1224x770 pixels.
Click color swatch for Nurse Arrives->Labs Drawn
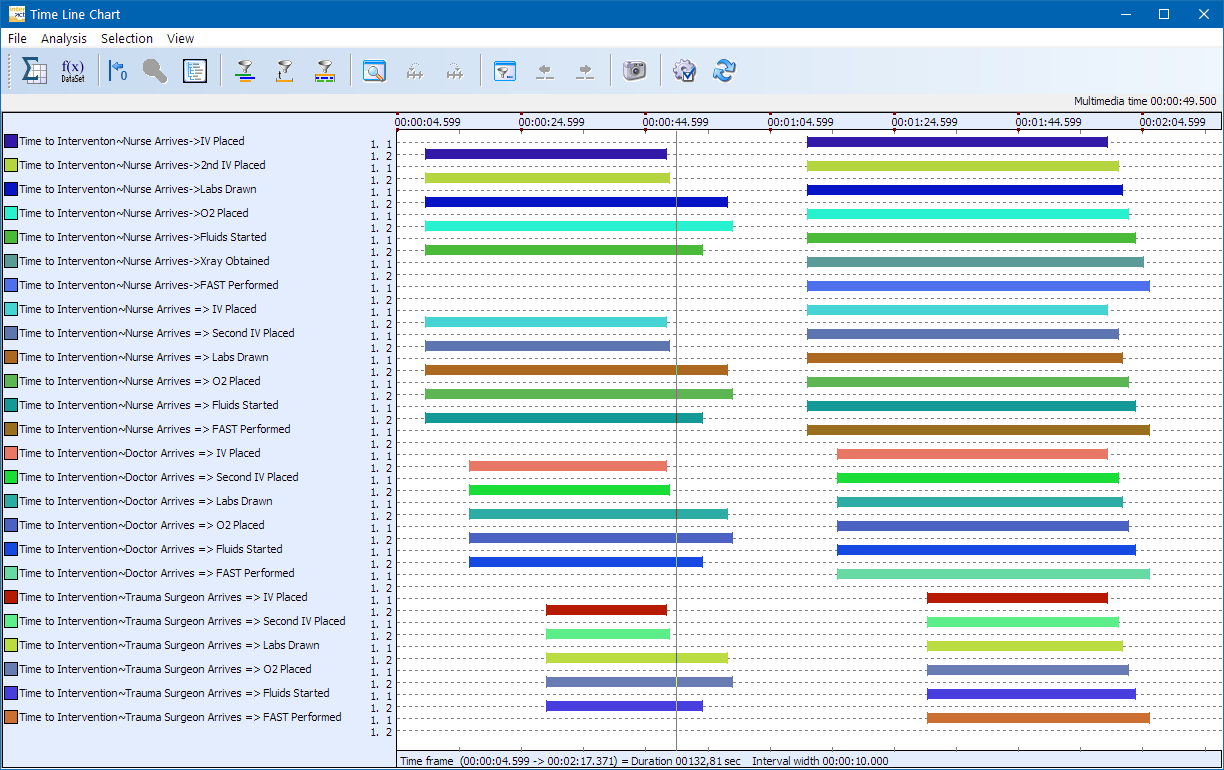(x=11, y=189)
